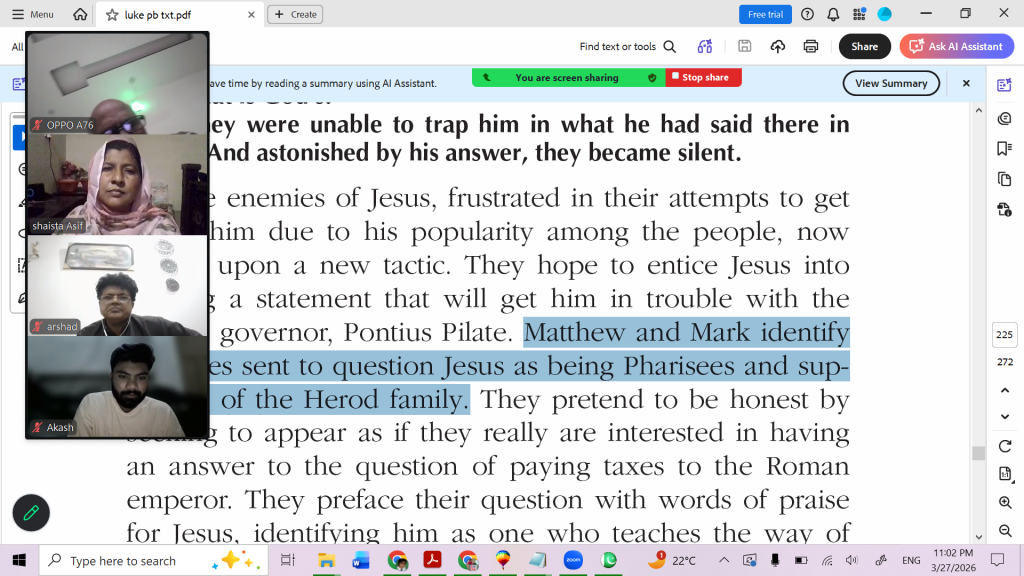Star the luke pb txt.pdf tab
This screenshot has height=576, width=1024.
coord(112,15)
